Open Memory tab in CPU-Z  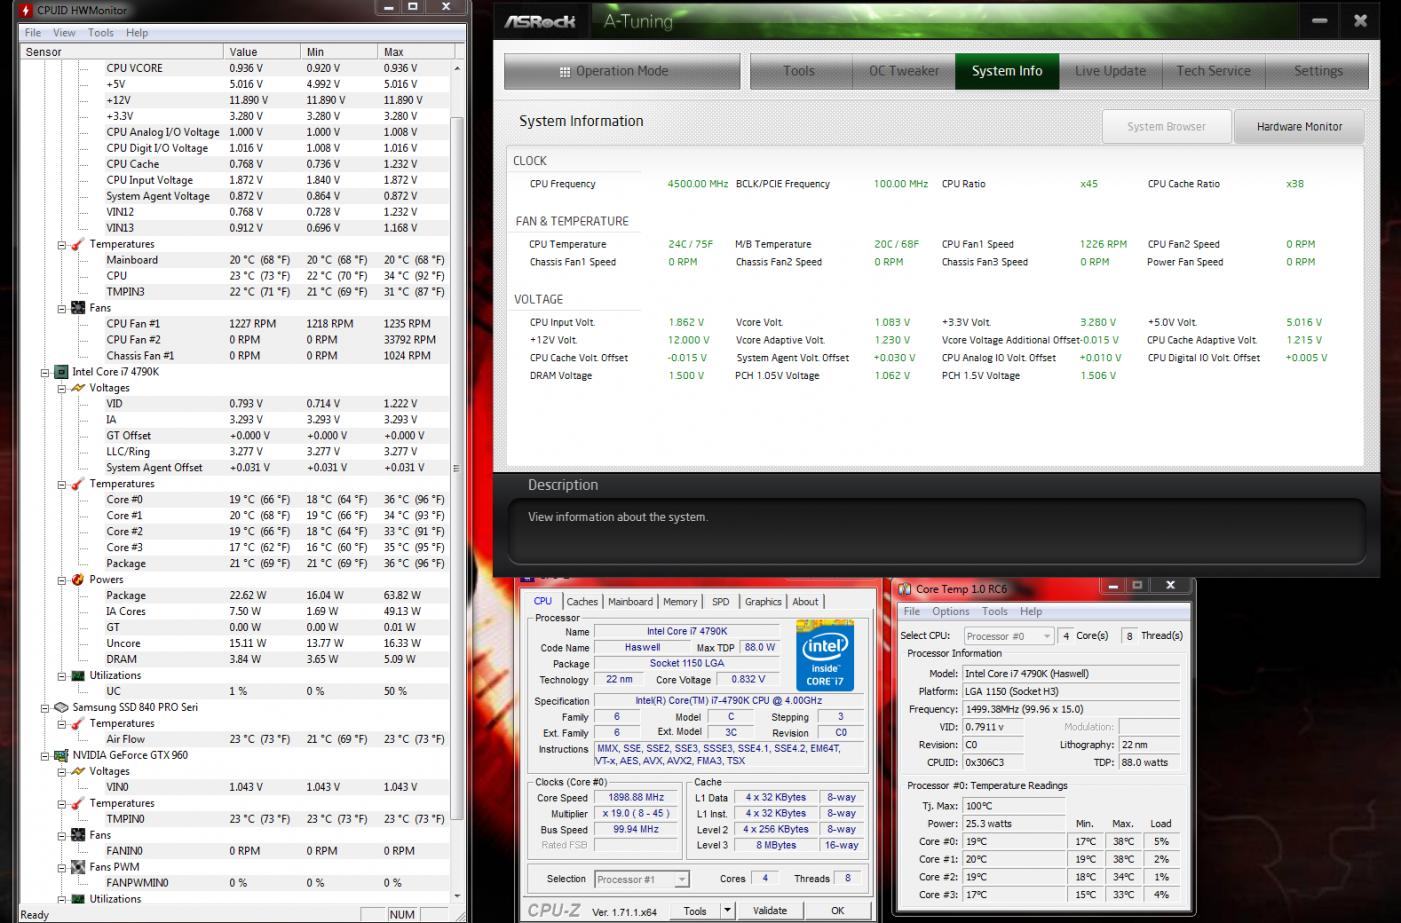[680, 602]
